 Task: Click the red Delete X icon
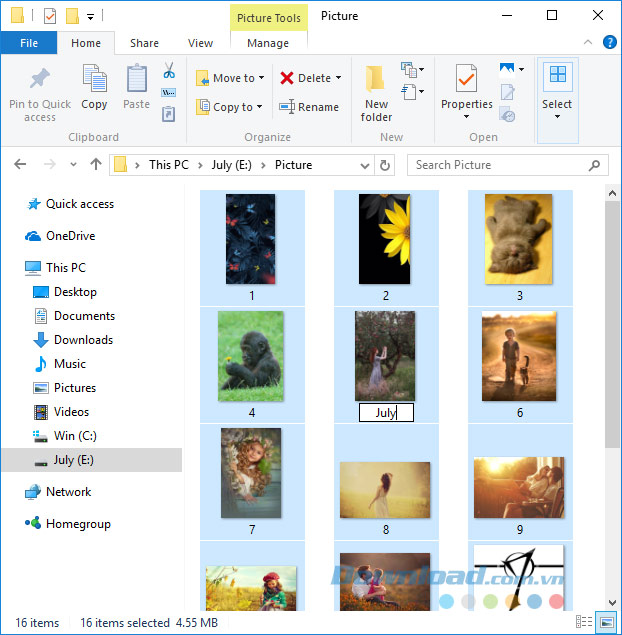pyautogui.click(x=287, y=78)
